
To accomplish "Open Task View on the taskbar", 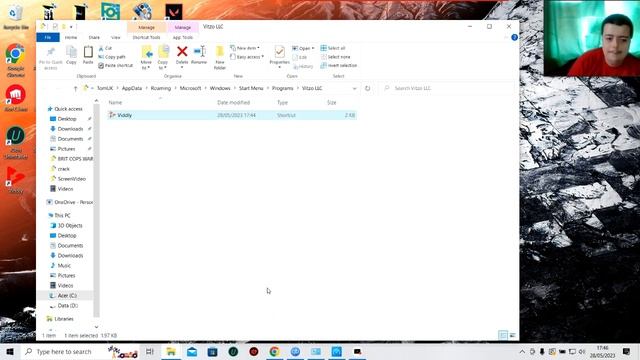I will pyautogui.click(x=150, y=351).
